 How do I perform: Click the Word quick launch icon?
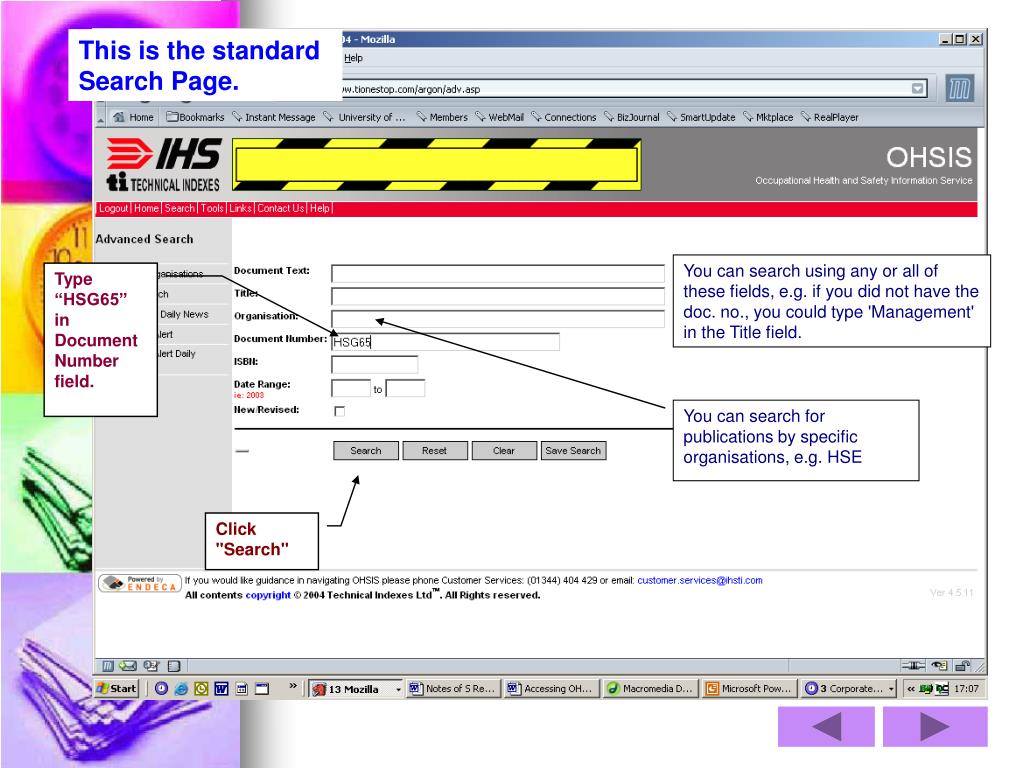click(x=221, y=688)
